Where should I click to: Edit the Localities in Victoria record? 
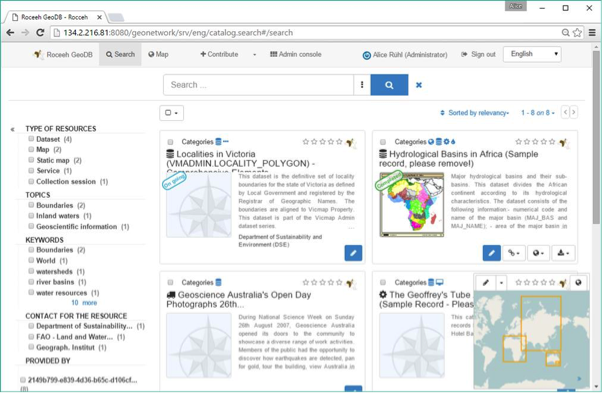click(353, 253)
